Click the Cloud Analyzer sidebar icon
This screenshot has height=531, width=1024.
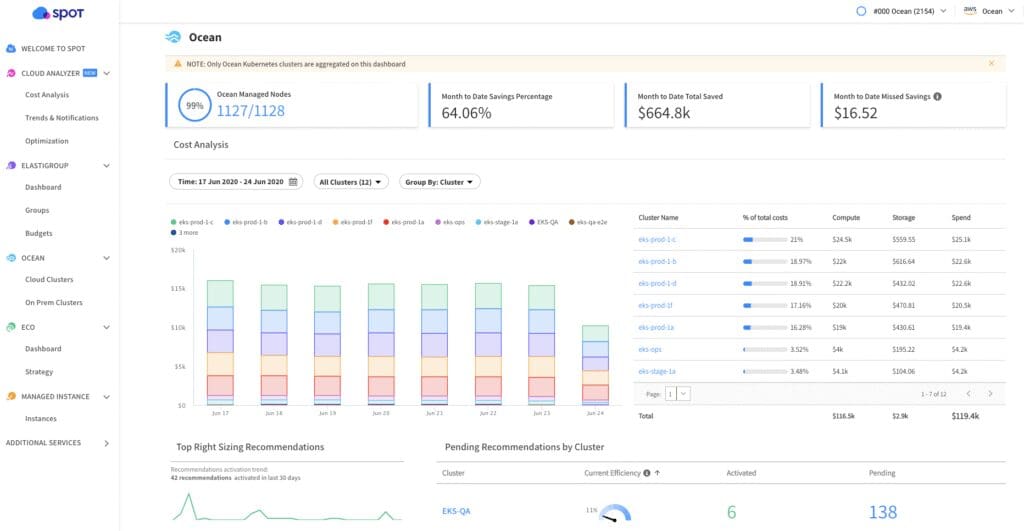coord(11,73)
